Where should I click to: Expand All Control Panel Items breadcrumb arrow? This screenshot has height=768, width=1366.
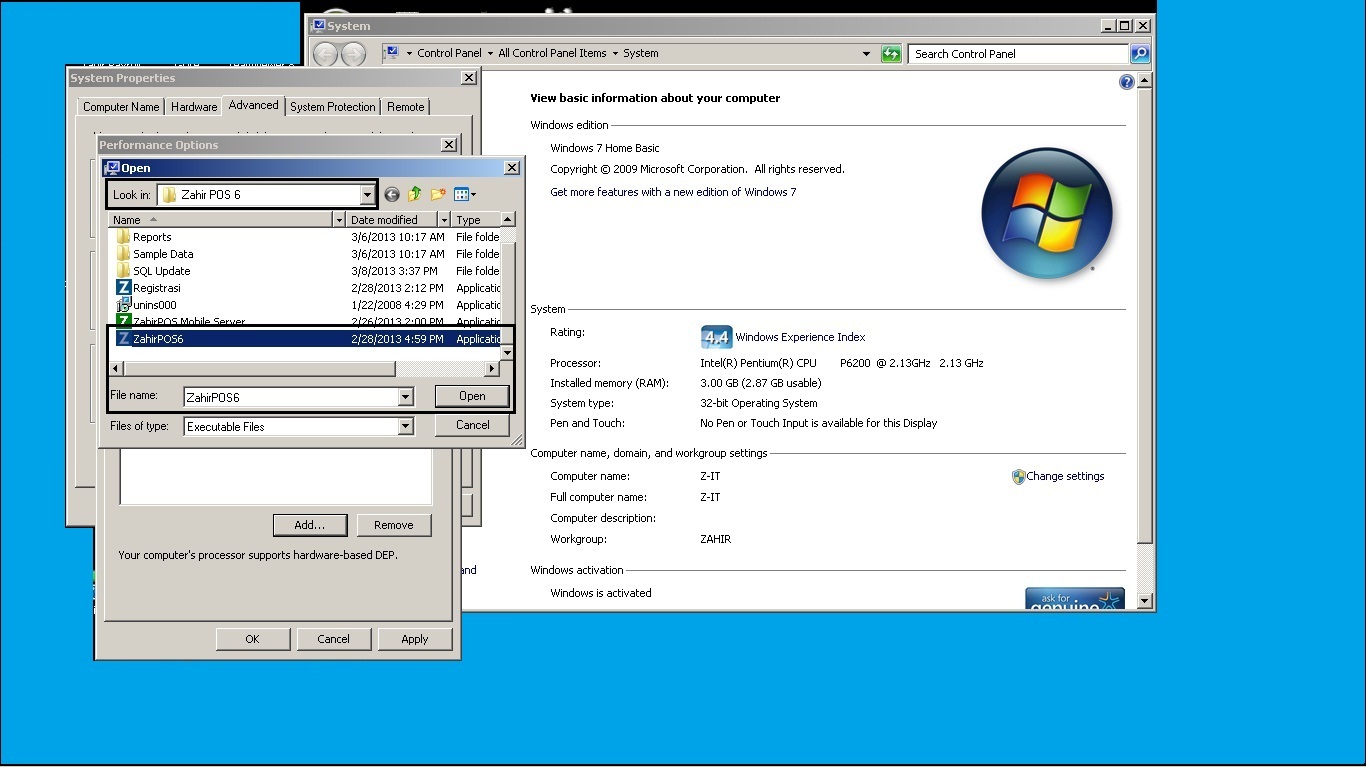point(614,54)
